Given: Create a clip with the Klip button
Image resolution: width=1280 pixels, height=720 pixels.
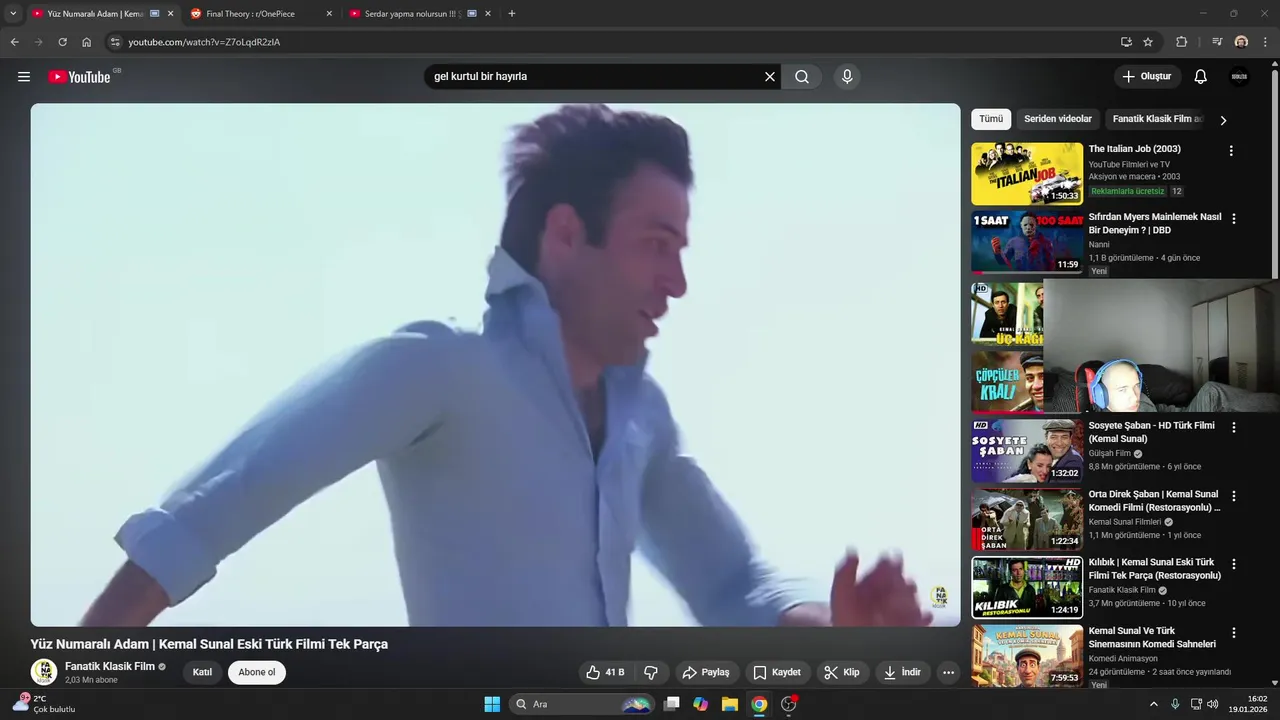Looking at the screenshot, I should click(842, 672).
